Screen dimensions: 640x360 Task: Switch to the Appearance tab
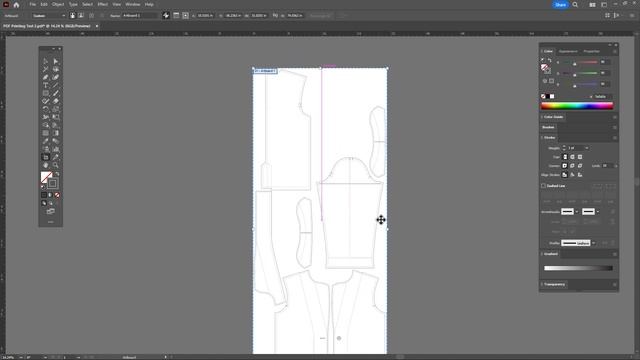568,51
